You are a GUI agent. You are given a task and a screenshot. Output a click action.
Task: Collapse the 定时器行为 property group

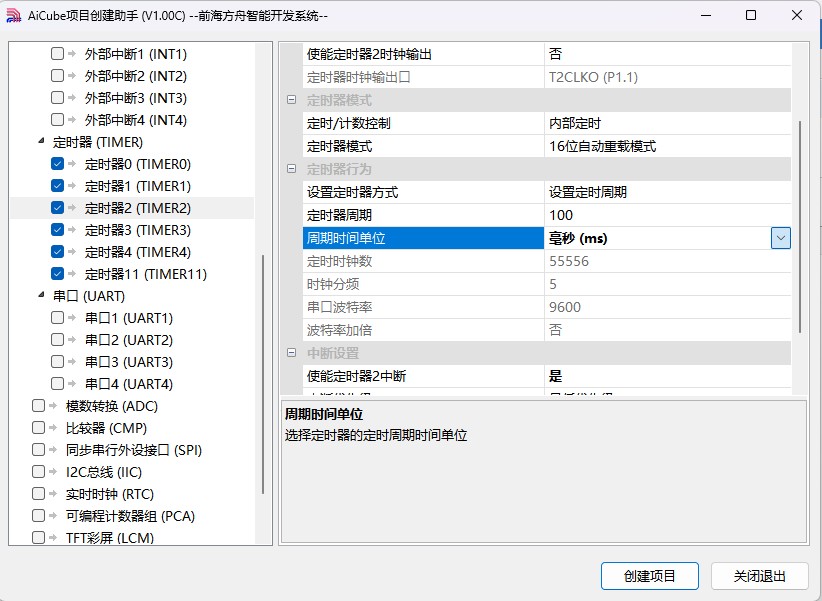coord(291,169)
